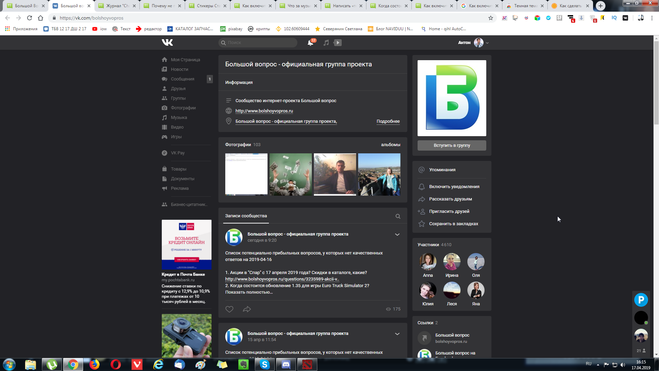The image size is (659, 371).
Task: Open the Участники members header
Action: (x=435, y=245)
